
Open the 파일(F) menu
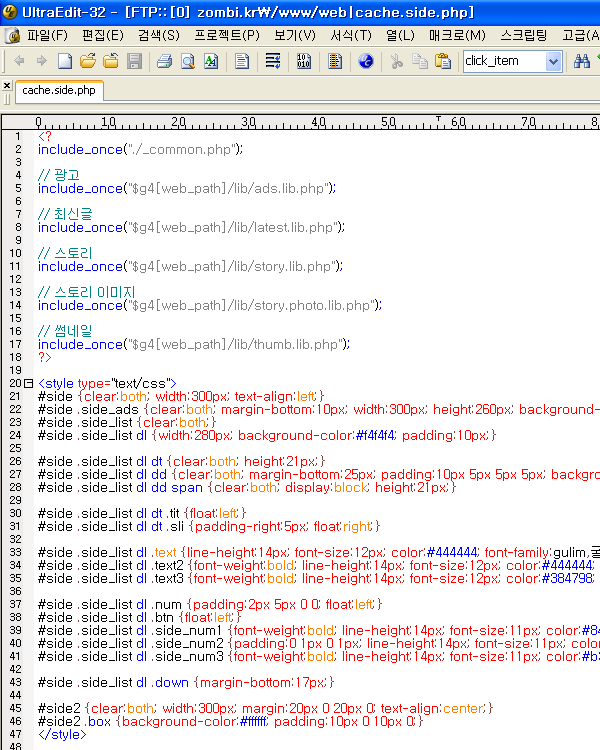coord(47,35)
